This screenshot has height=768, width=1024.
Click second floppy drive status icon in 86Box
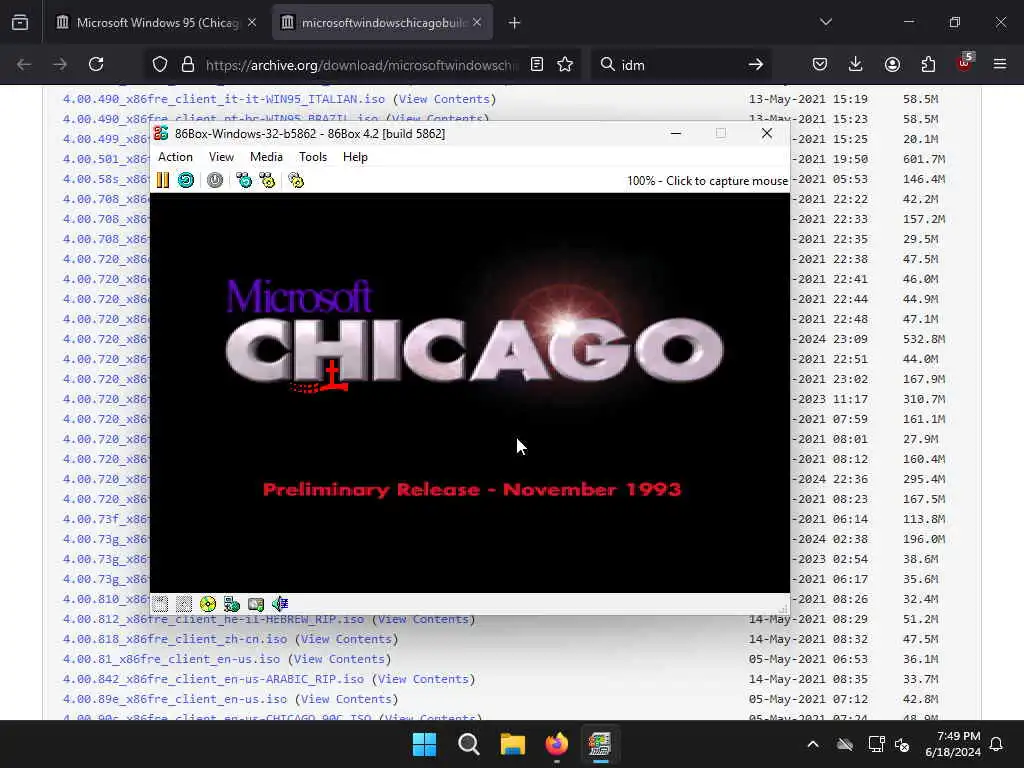(x=184, y=604)
